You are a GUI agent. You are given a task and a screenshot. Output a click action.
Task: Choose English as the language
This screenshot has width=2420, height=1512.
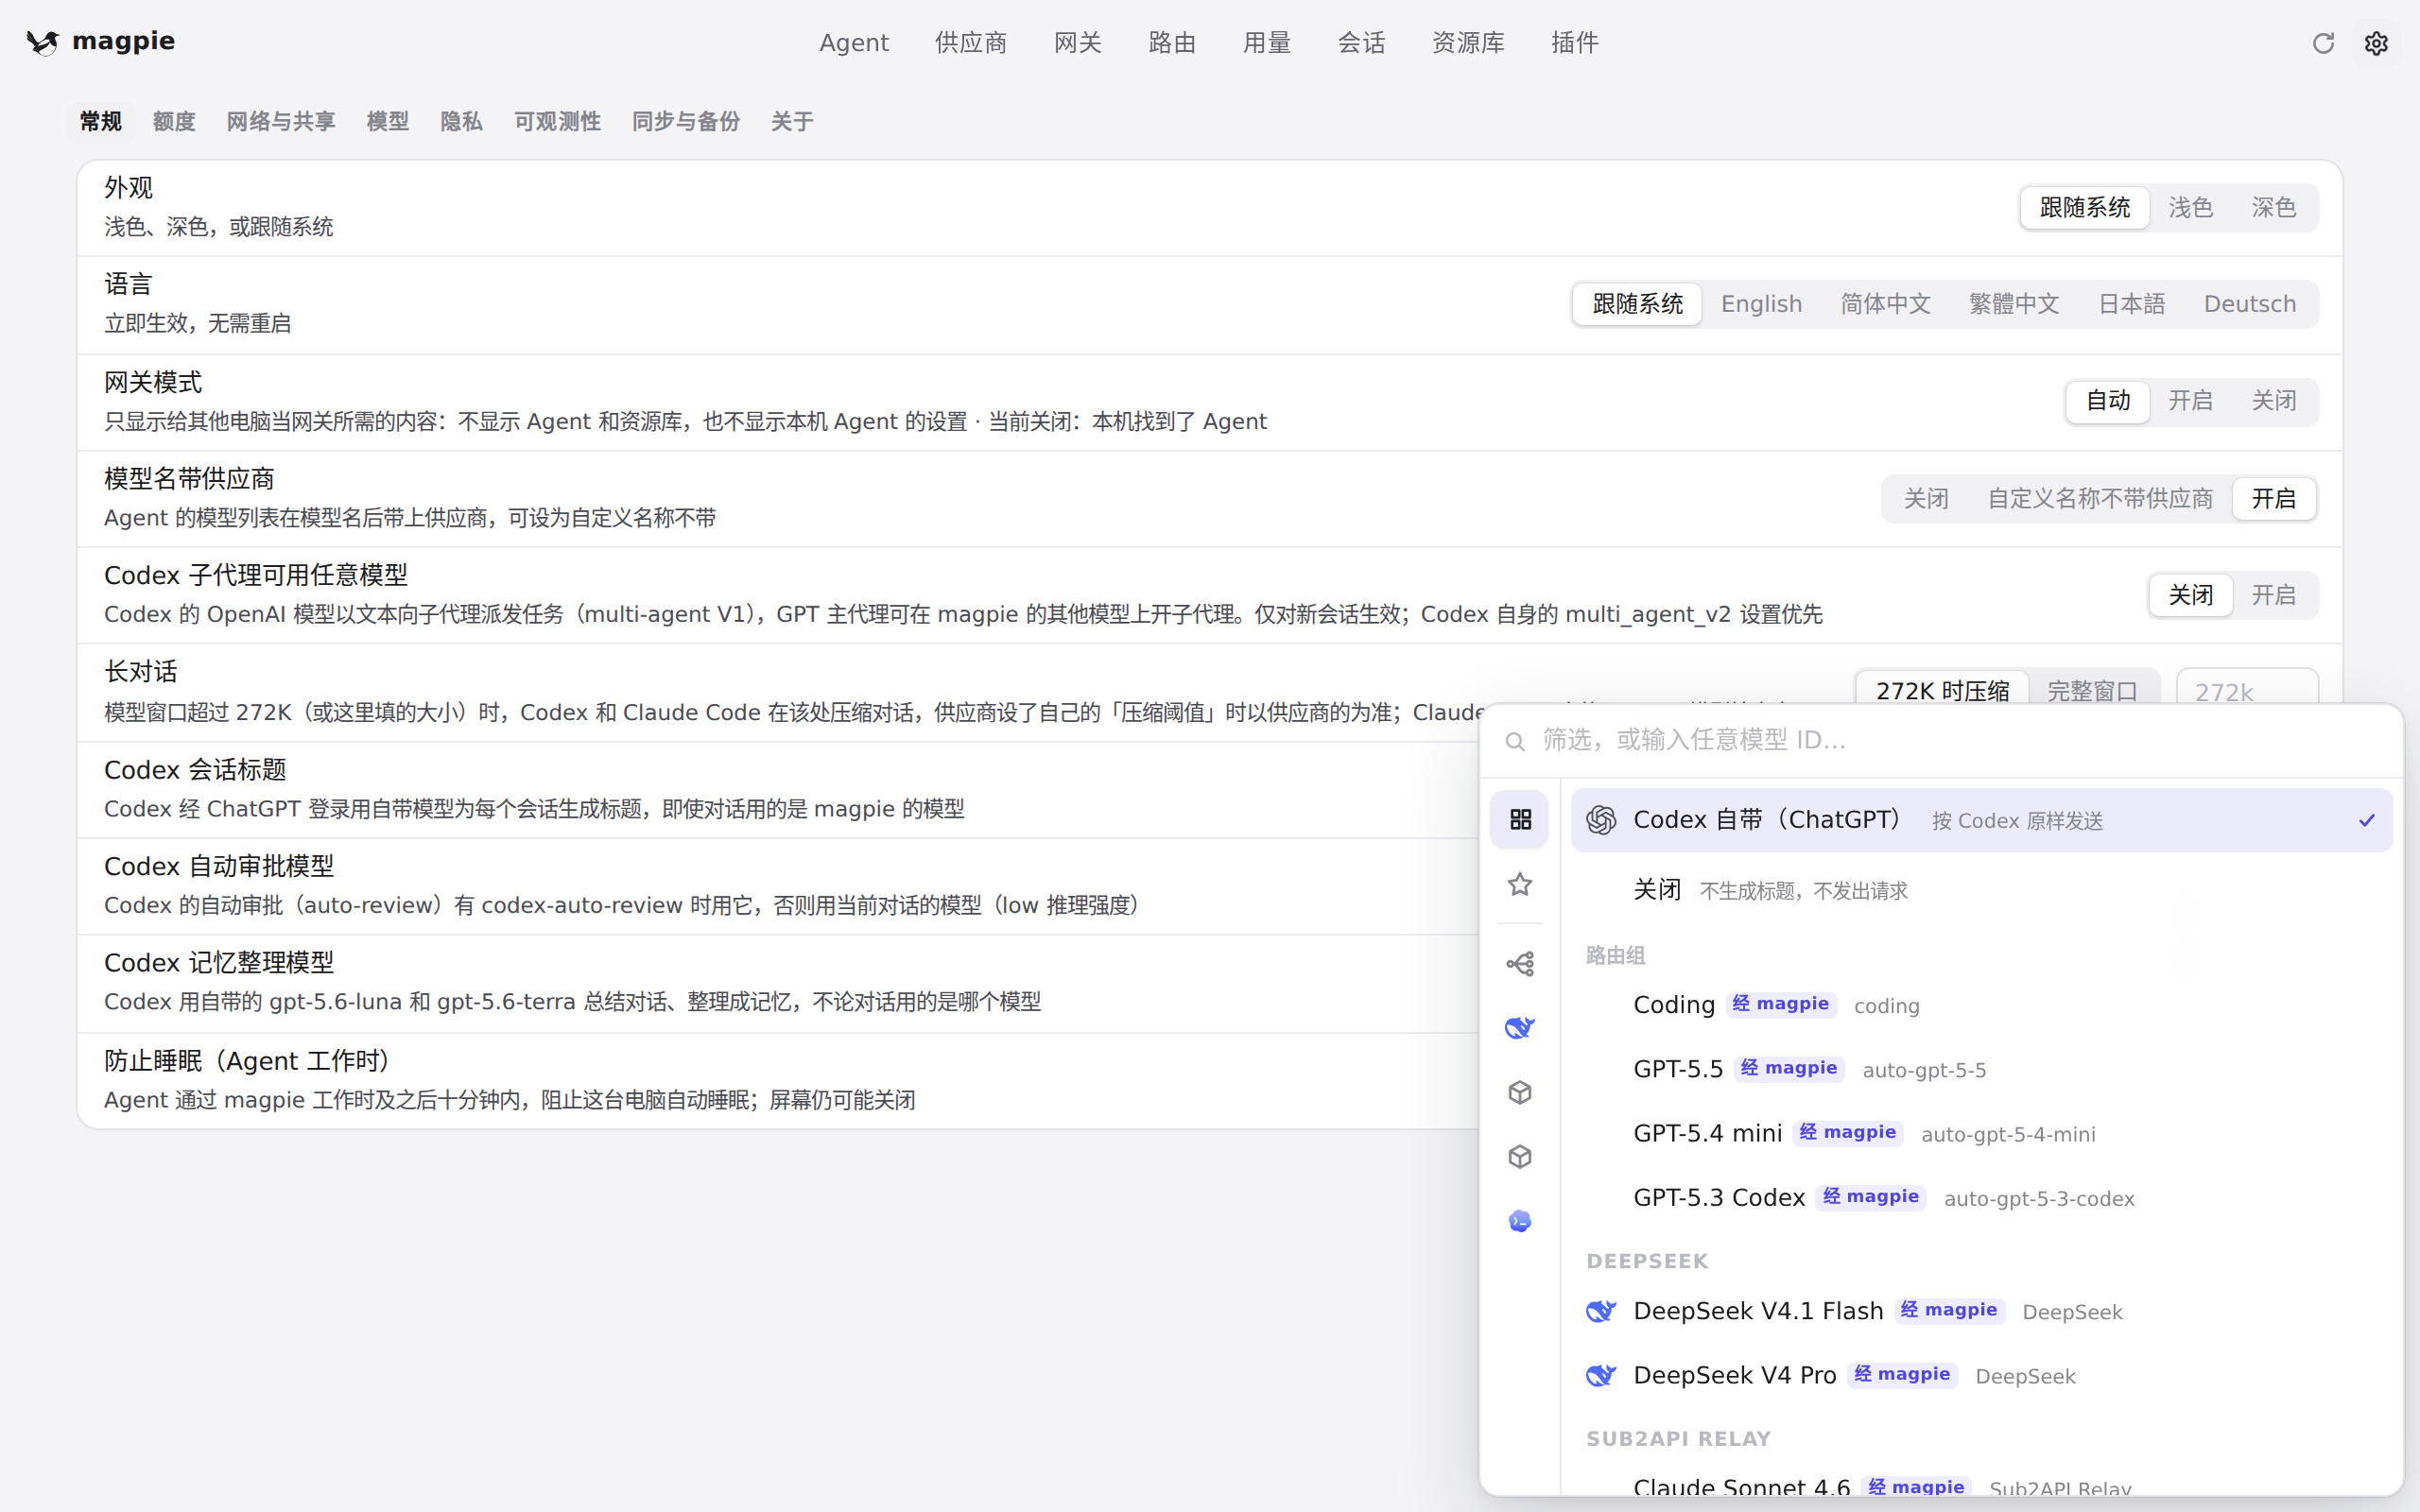(1761, 304)
